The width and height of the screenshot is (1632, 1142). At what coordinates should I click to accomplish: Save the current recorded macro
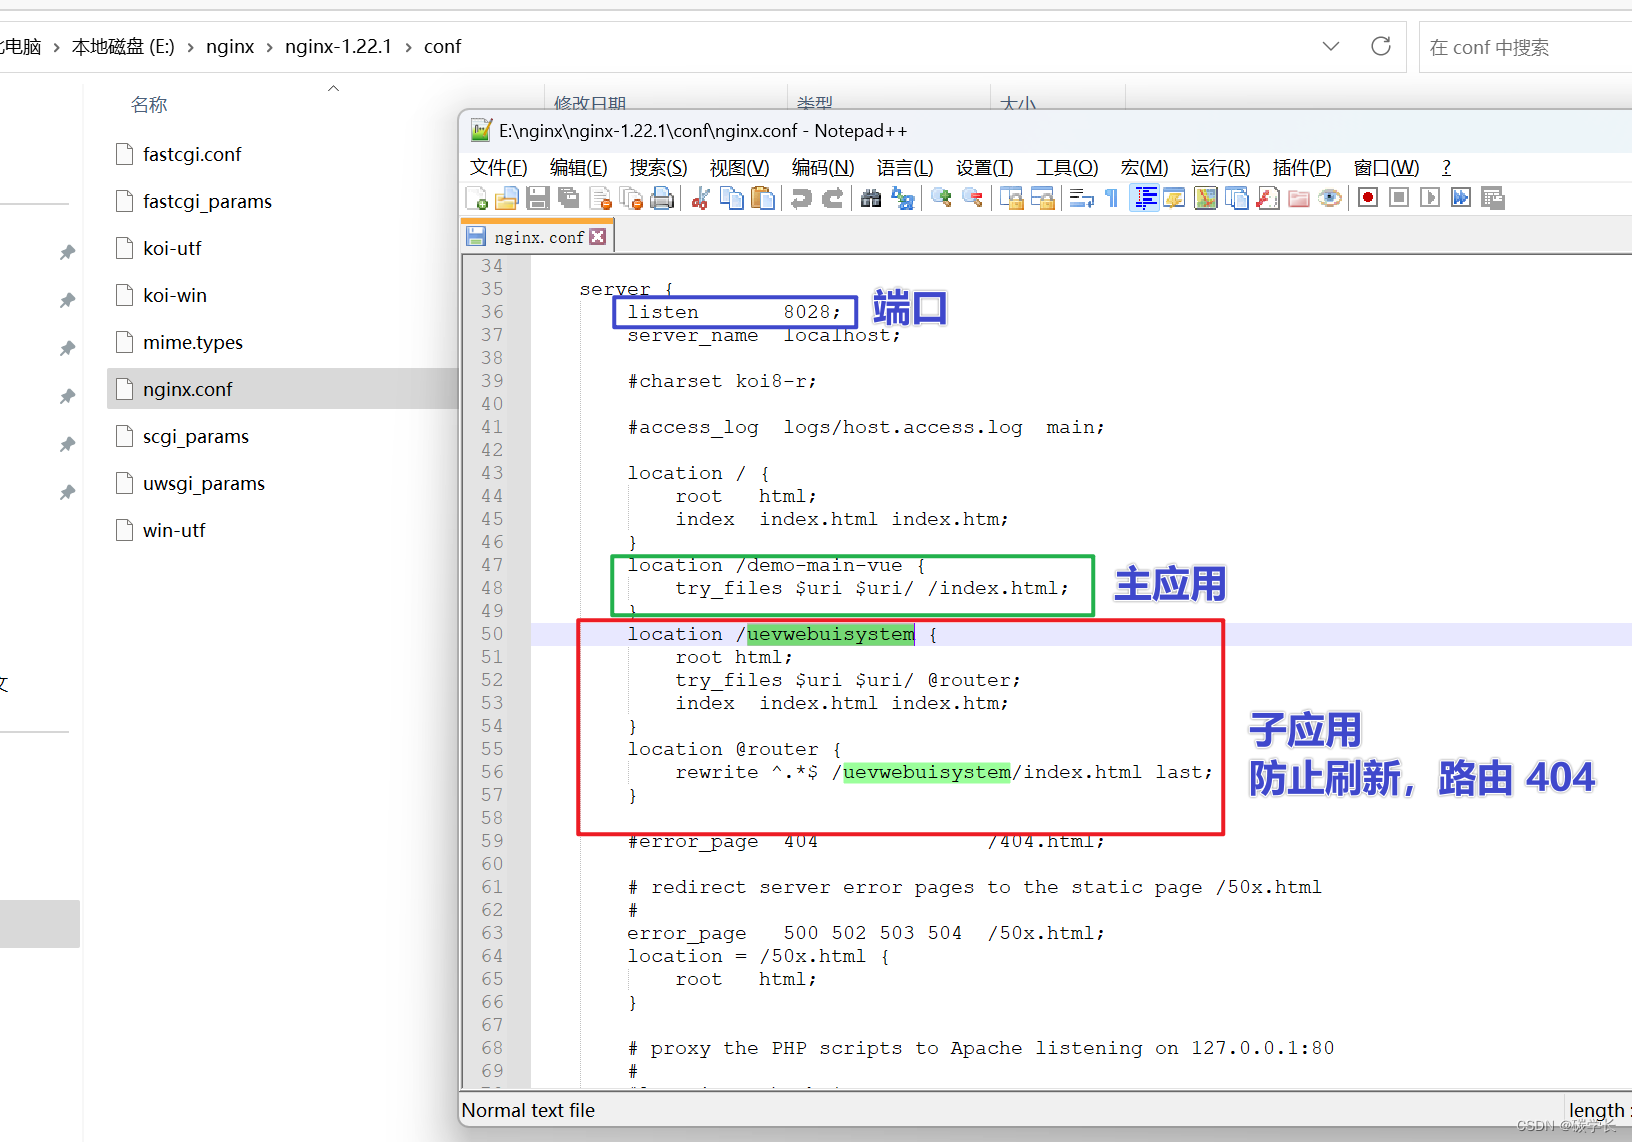coord(1493,198)
